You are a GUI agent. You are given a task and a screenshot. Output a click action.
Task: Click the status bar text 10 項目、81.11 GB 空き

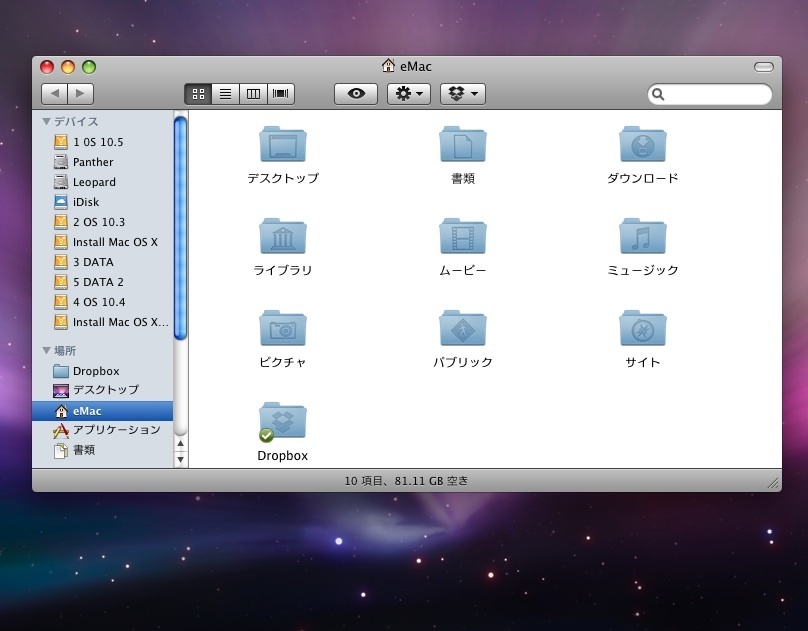(406, 481)
